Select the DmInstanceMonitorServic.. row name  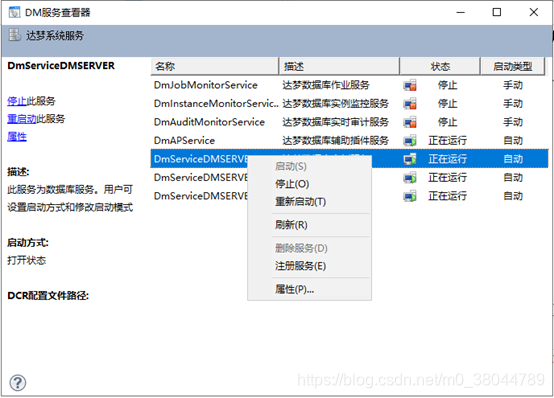(216, 104)
